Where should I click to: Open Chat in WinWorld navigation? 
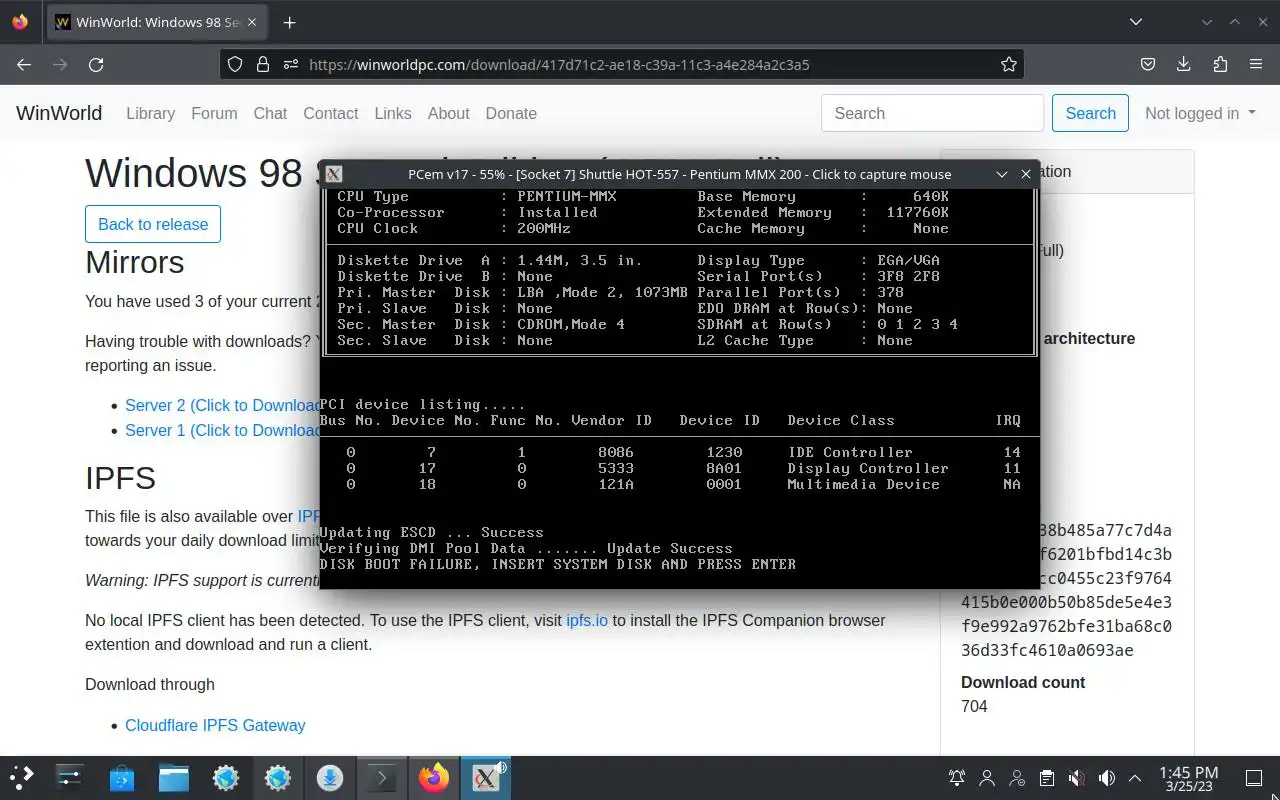coord(270,113)
